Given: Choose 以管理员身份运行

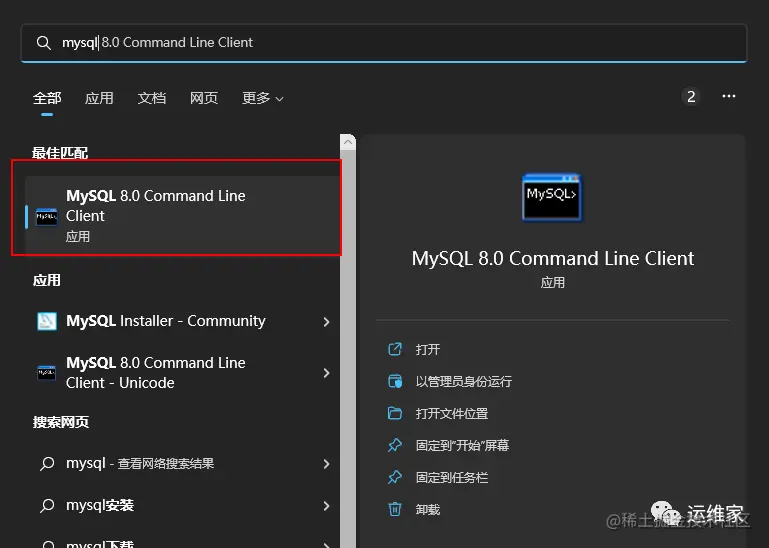Looking at the screenshot, I should pos(463,381).
